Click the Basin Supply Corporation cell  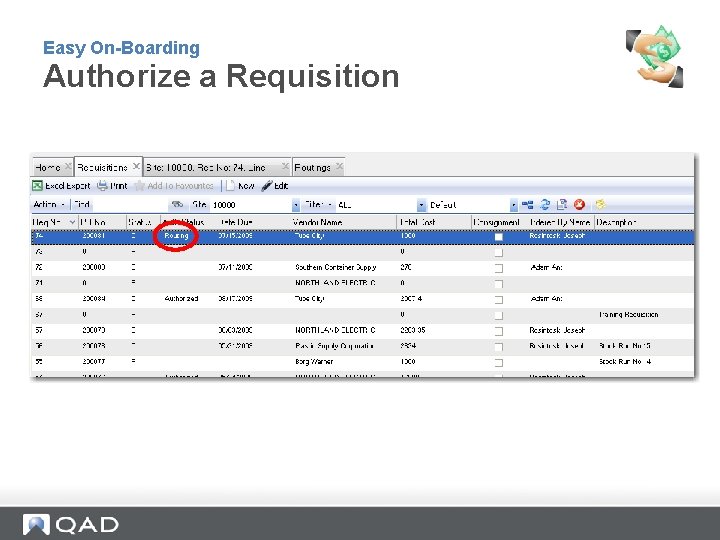pos(334,346)
